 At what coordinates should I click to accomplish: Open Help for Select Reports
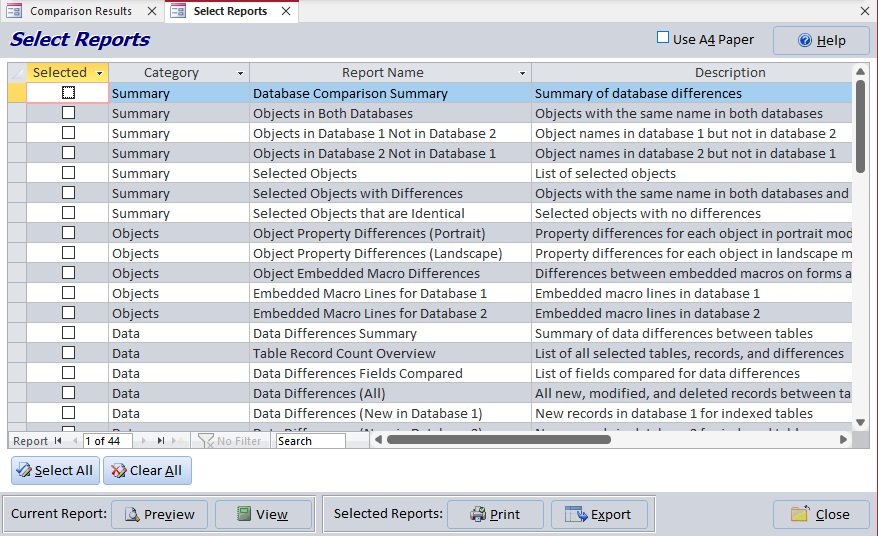(x=821, y=40)
